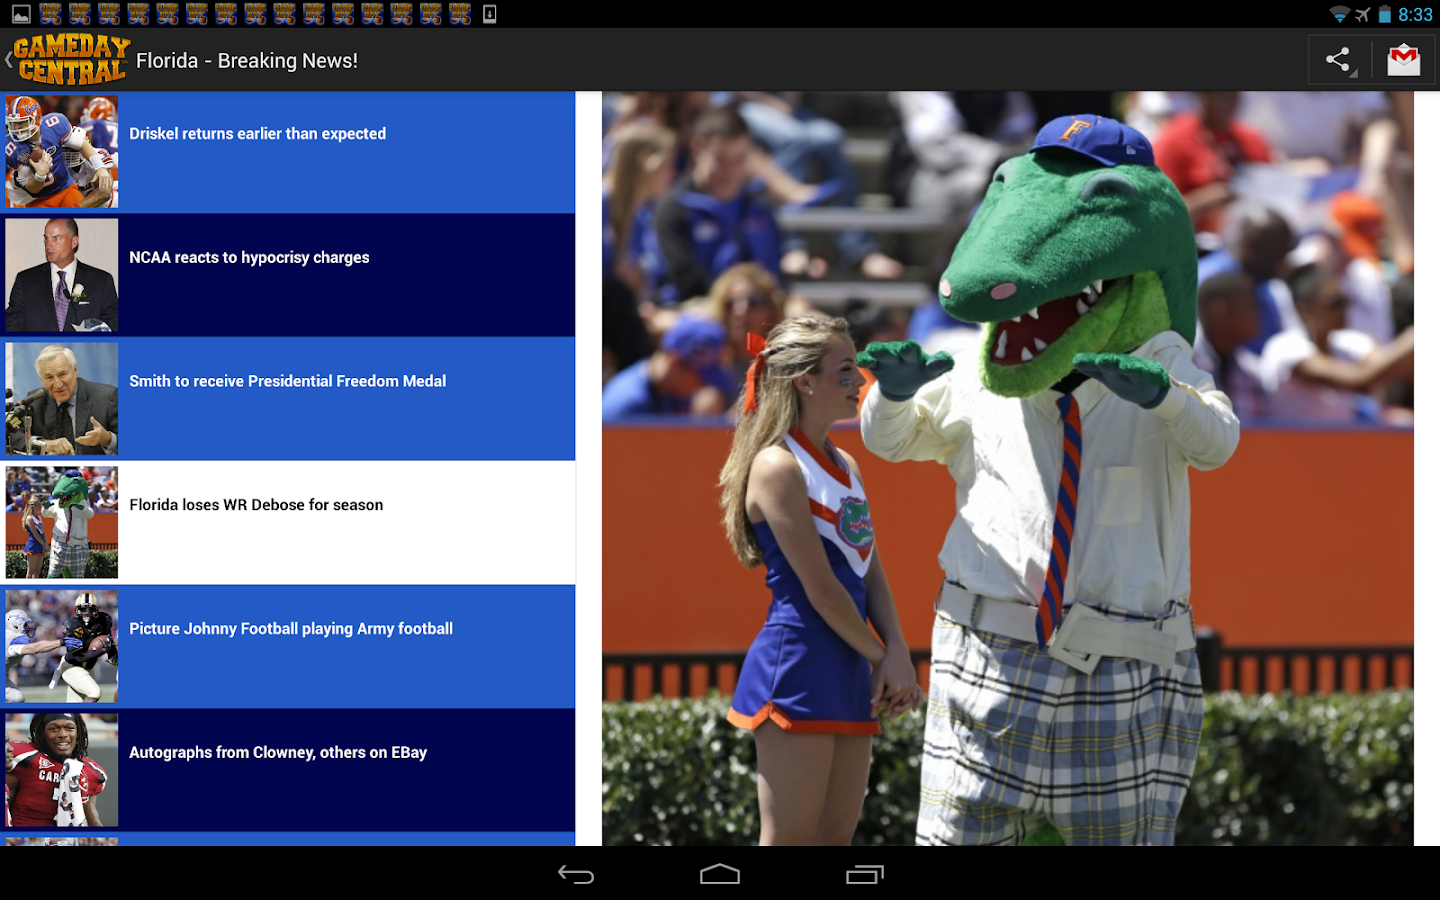Tap the Florida mascot thumbnail in list

[x=62, y=523]
